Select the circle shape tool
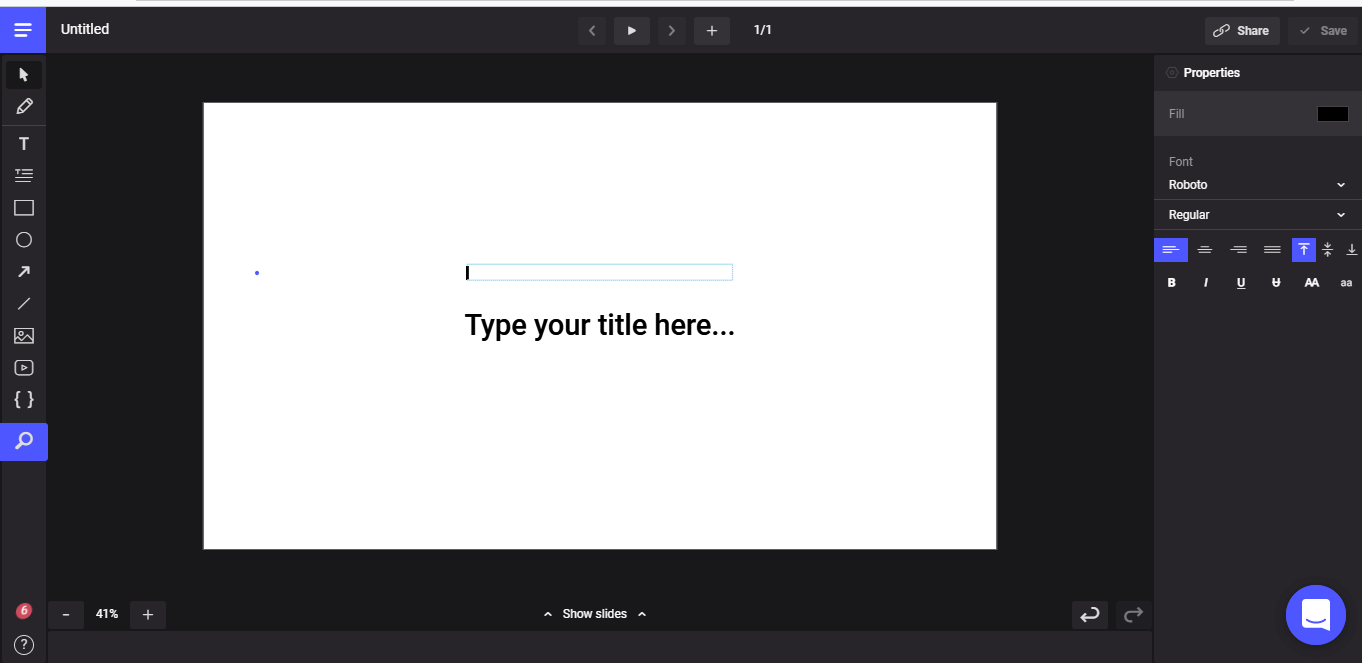Image resolution: width=1362 pixels, height=663 pixels. [24, 240]
